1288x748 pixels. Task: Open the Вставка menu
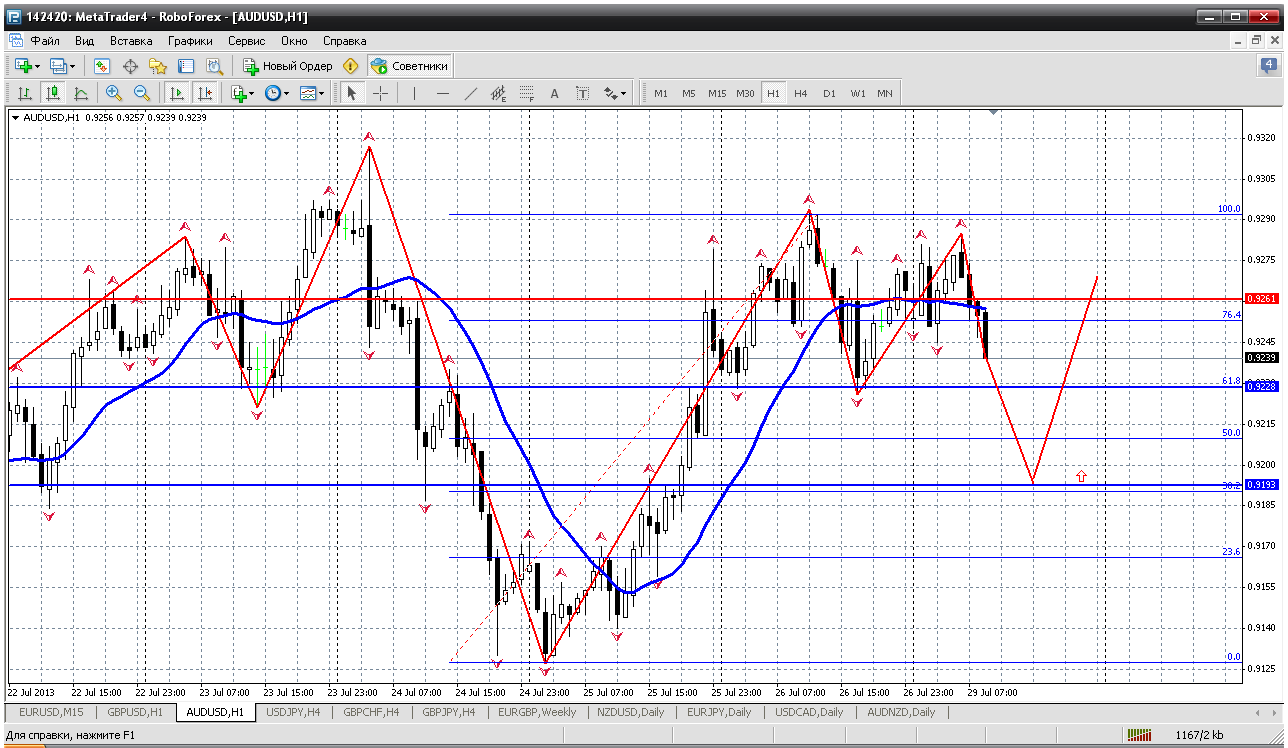tap(131, 41)
